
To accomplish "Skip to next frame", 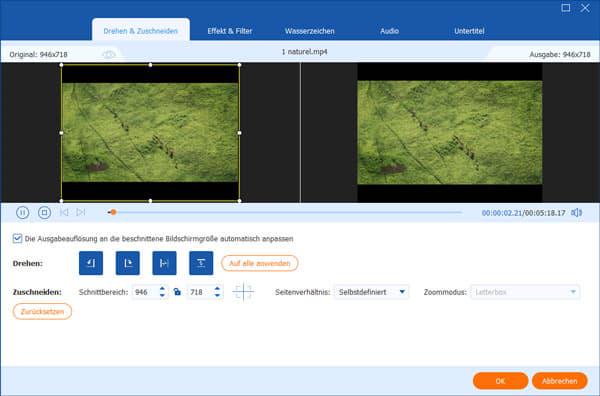I will pos(81,212).
